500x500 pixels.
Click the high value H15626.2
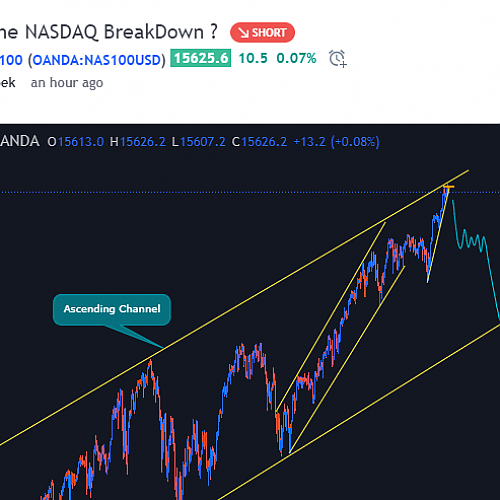(x=138, y=142)
